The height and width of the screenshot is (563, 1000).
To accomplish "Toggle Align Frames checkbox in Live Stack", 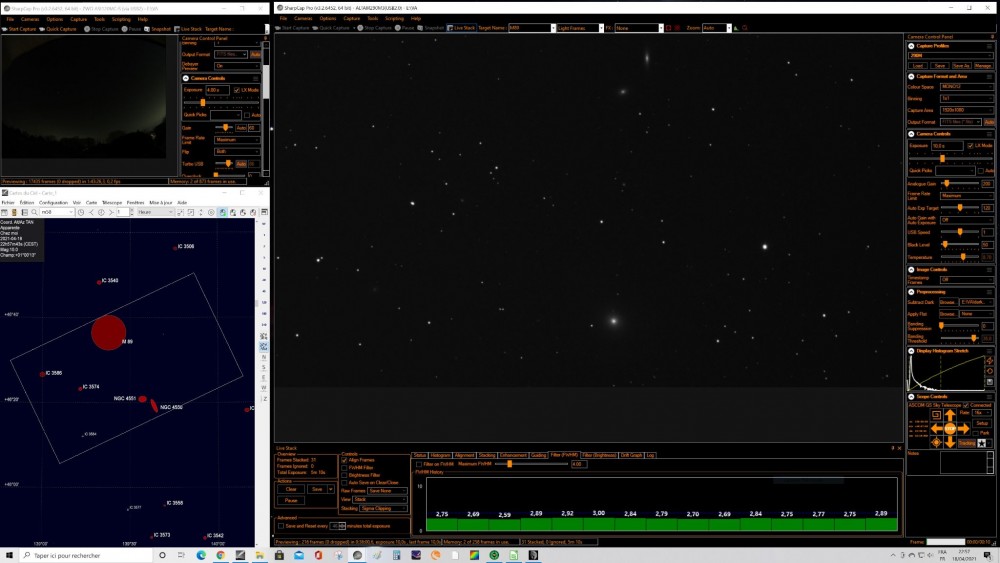I will [344, 460].
